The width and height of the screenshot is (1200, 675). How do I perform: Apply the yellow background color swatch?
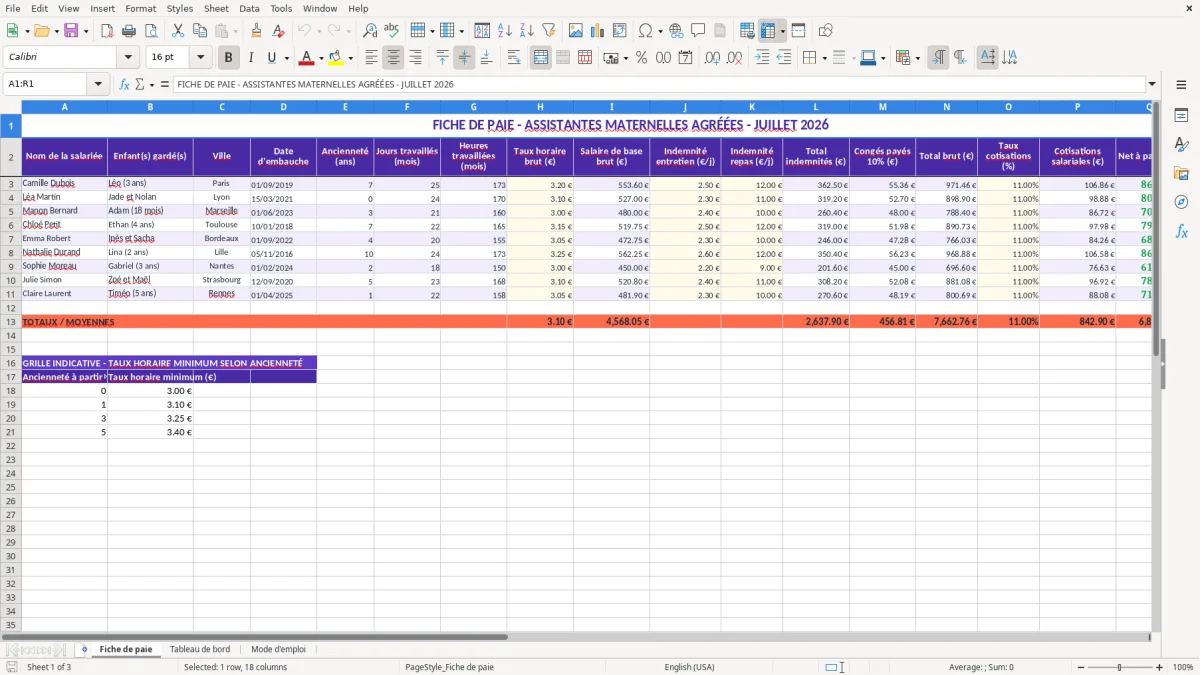point(336,58)
